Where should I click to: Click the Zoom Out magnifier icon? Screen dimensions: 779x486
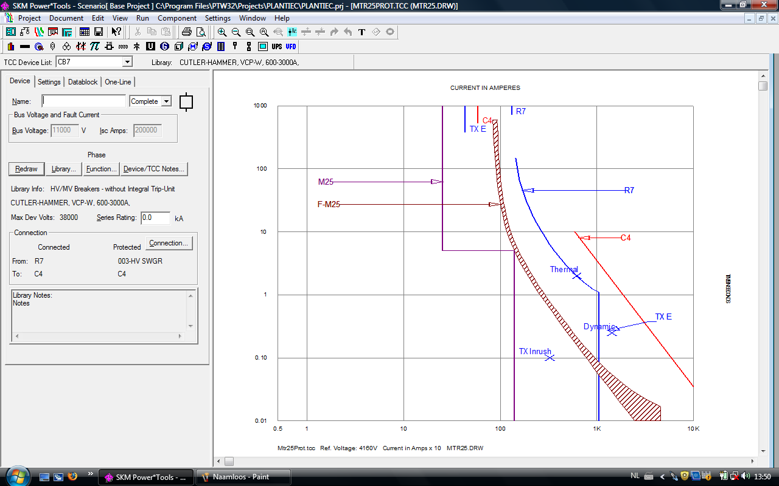coord(235,32)
